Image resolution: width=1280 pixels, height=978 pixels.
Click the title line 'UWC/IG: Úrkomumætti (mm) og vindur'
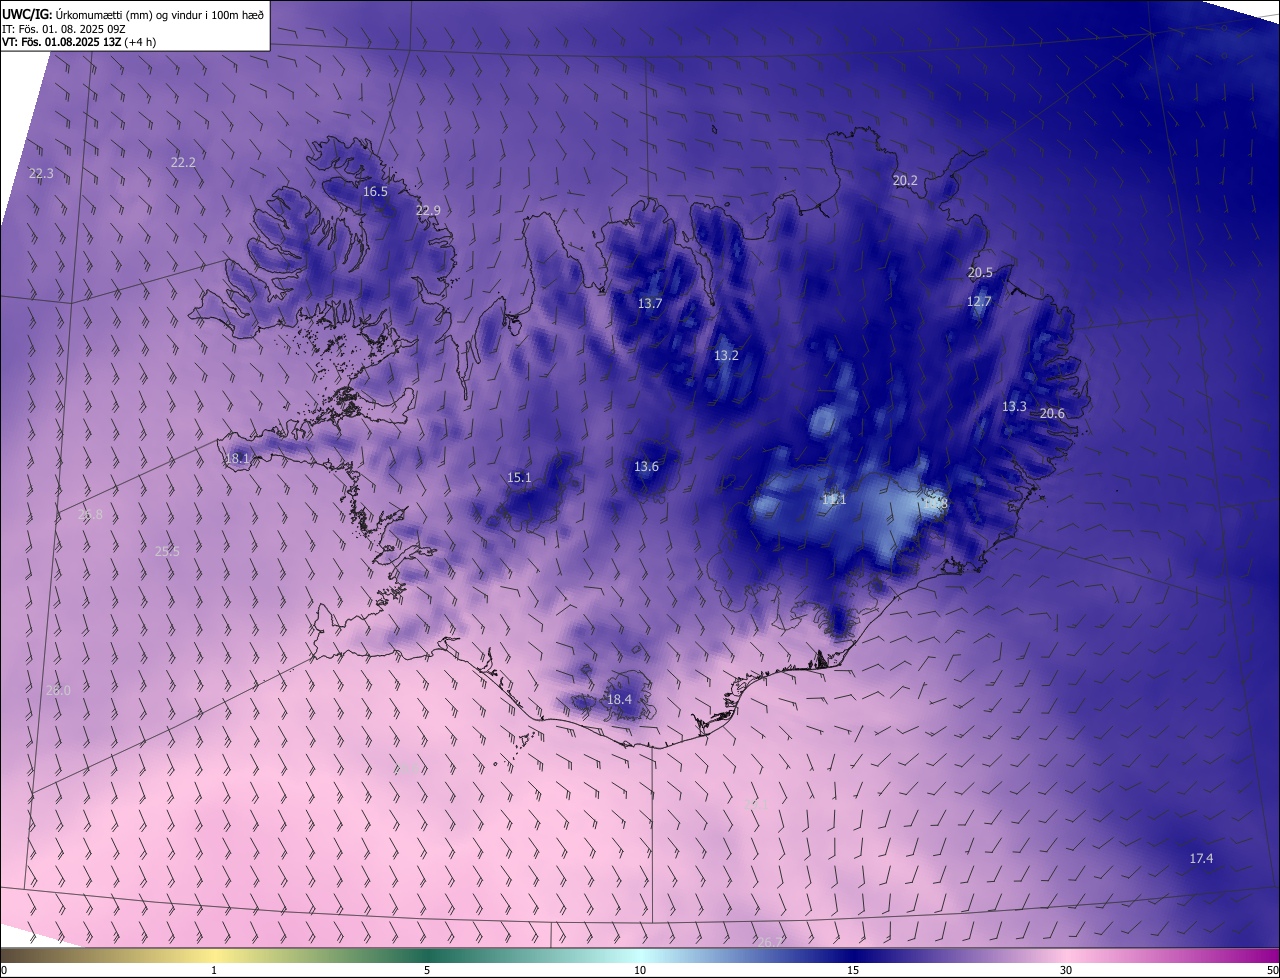tap(133, 14)
